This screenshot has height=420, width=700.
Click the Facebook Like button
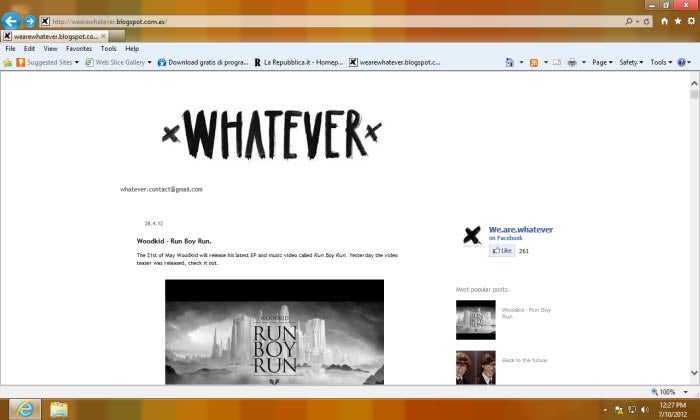tap(501, 251)
